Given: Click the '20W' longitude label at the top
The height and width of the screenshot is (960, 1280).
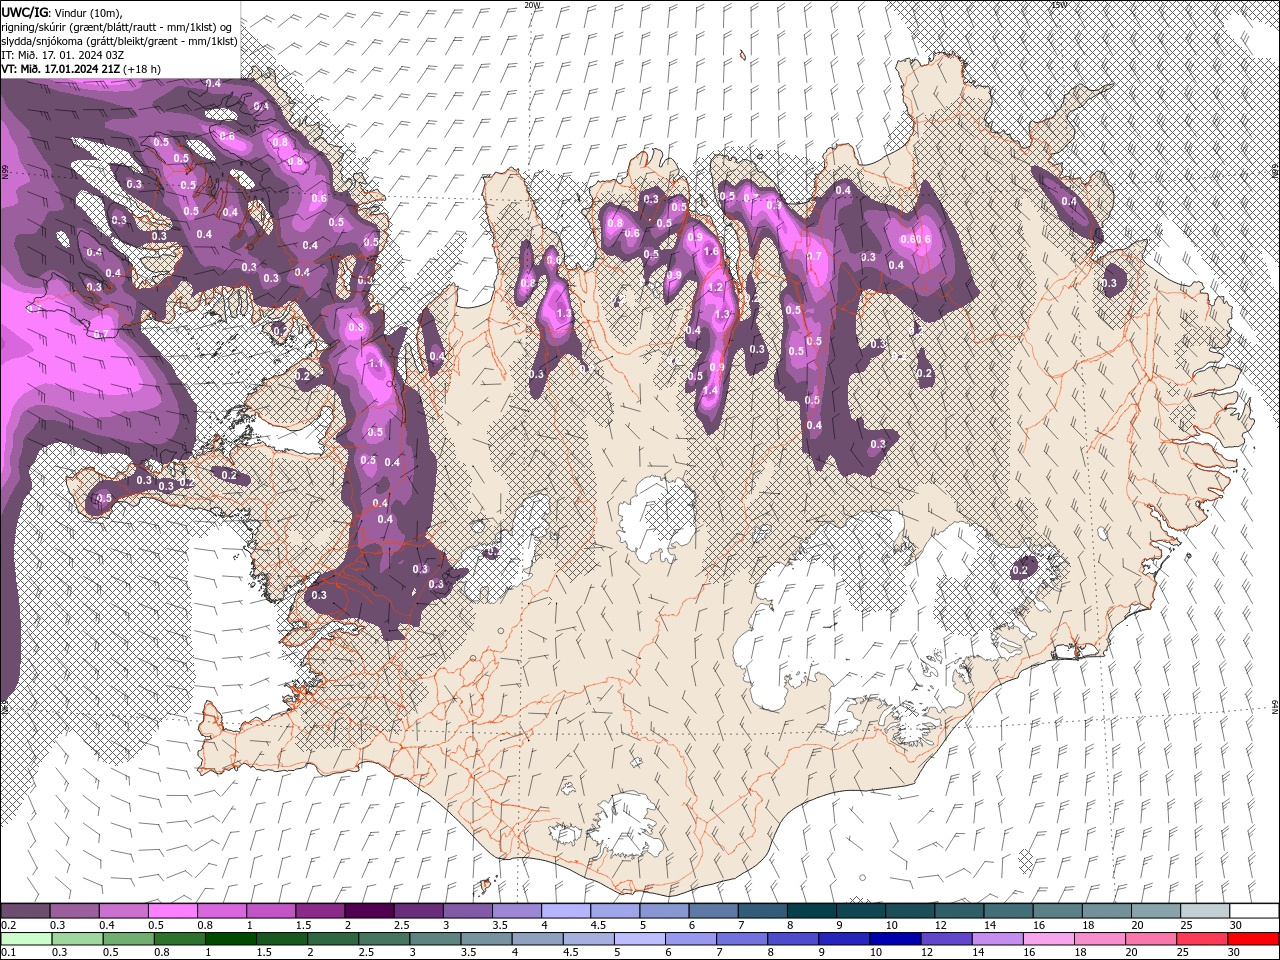Looking at the screenshot, I should pos(532,5).
